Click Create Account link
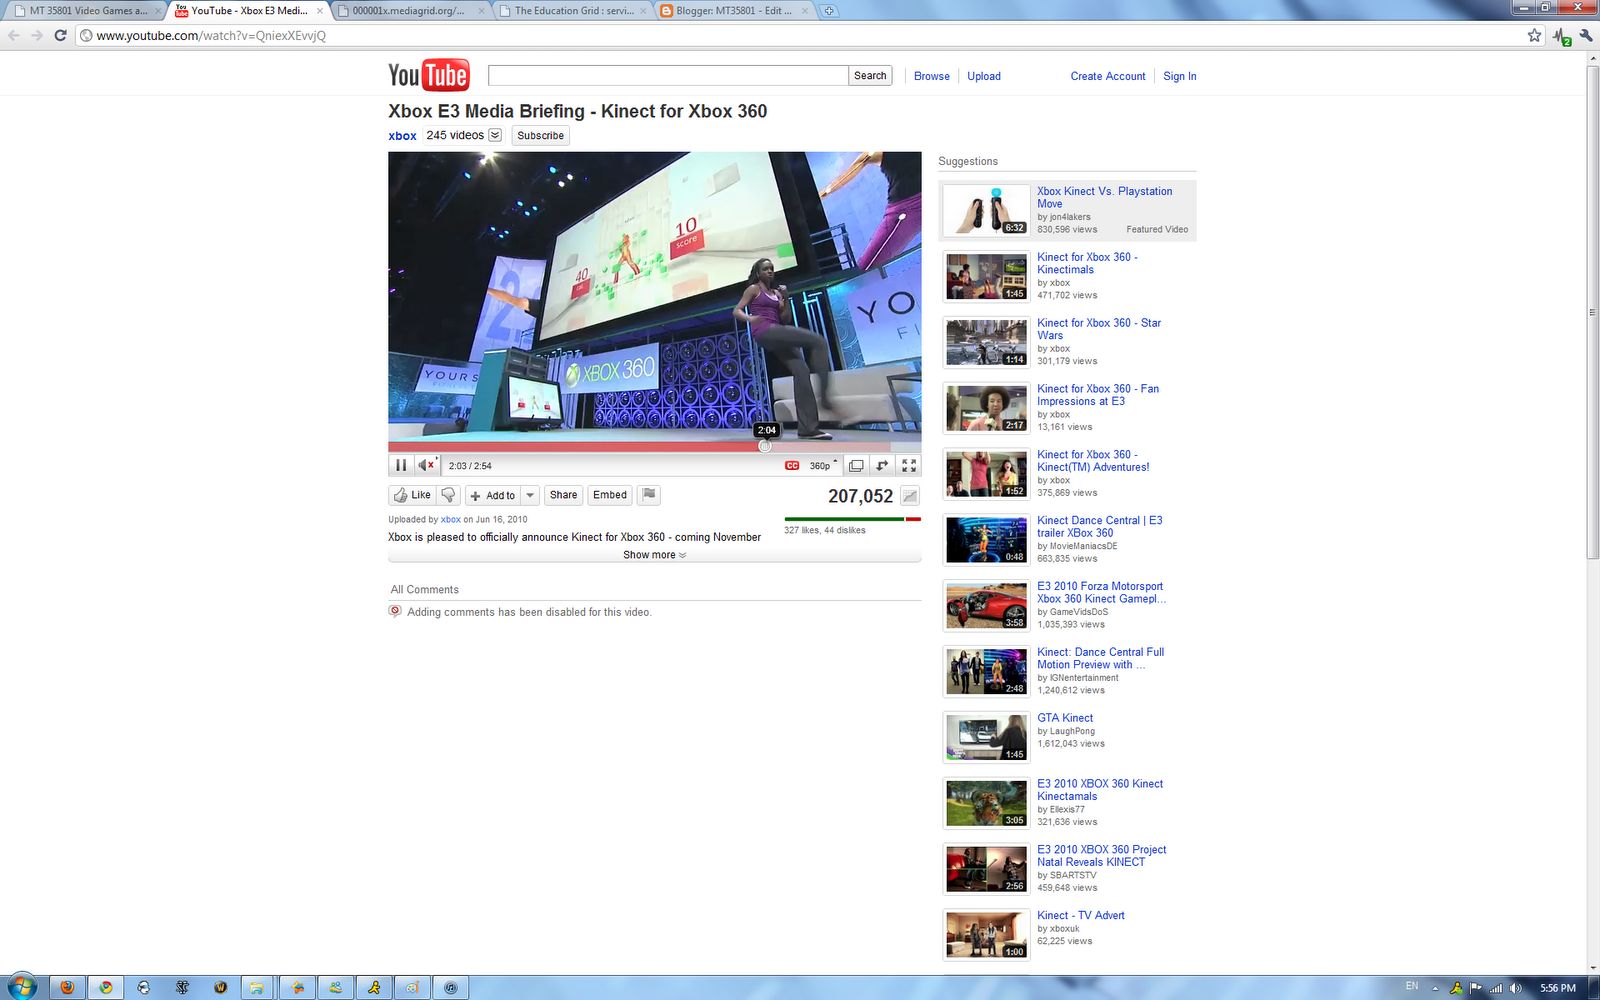The image size is (1600, 1000). pos(1108,76)
